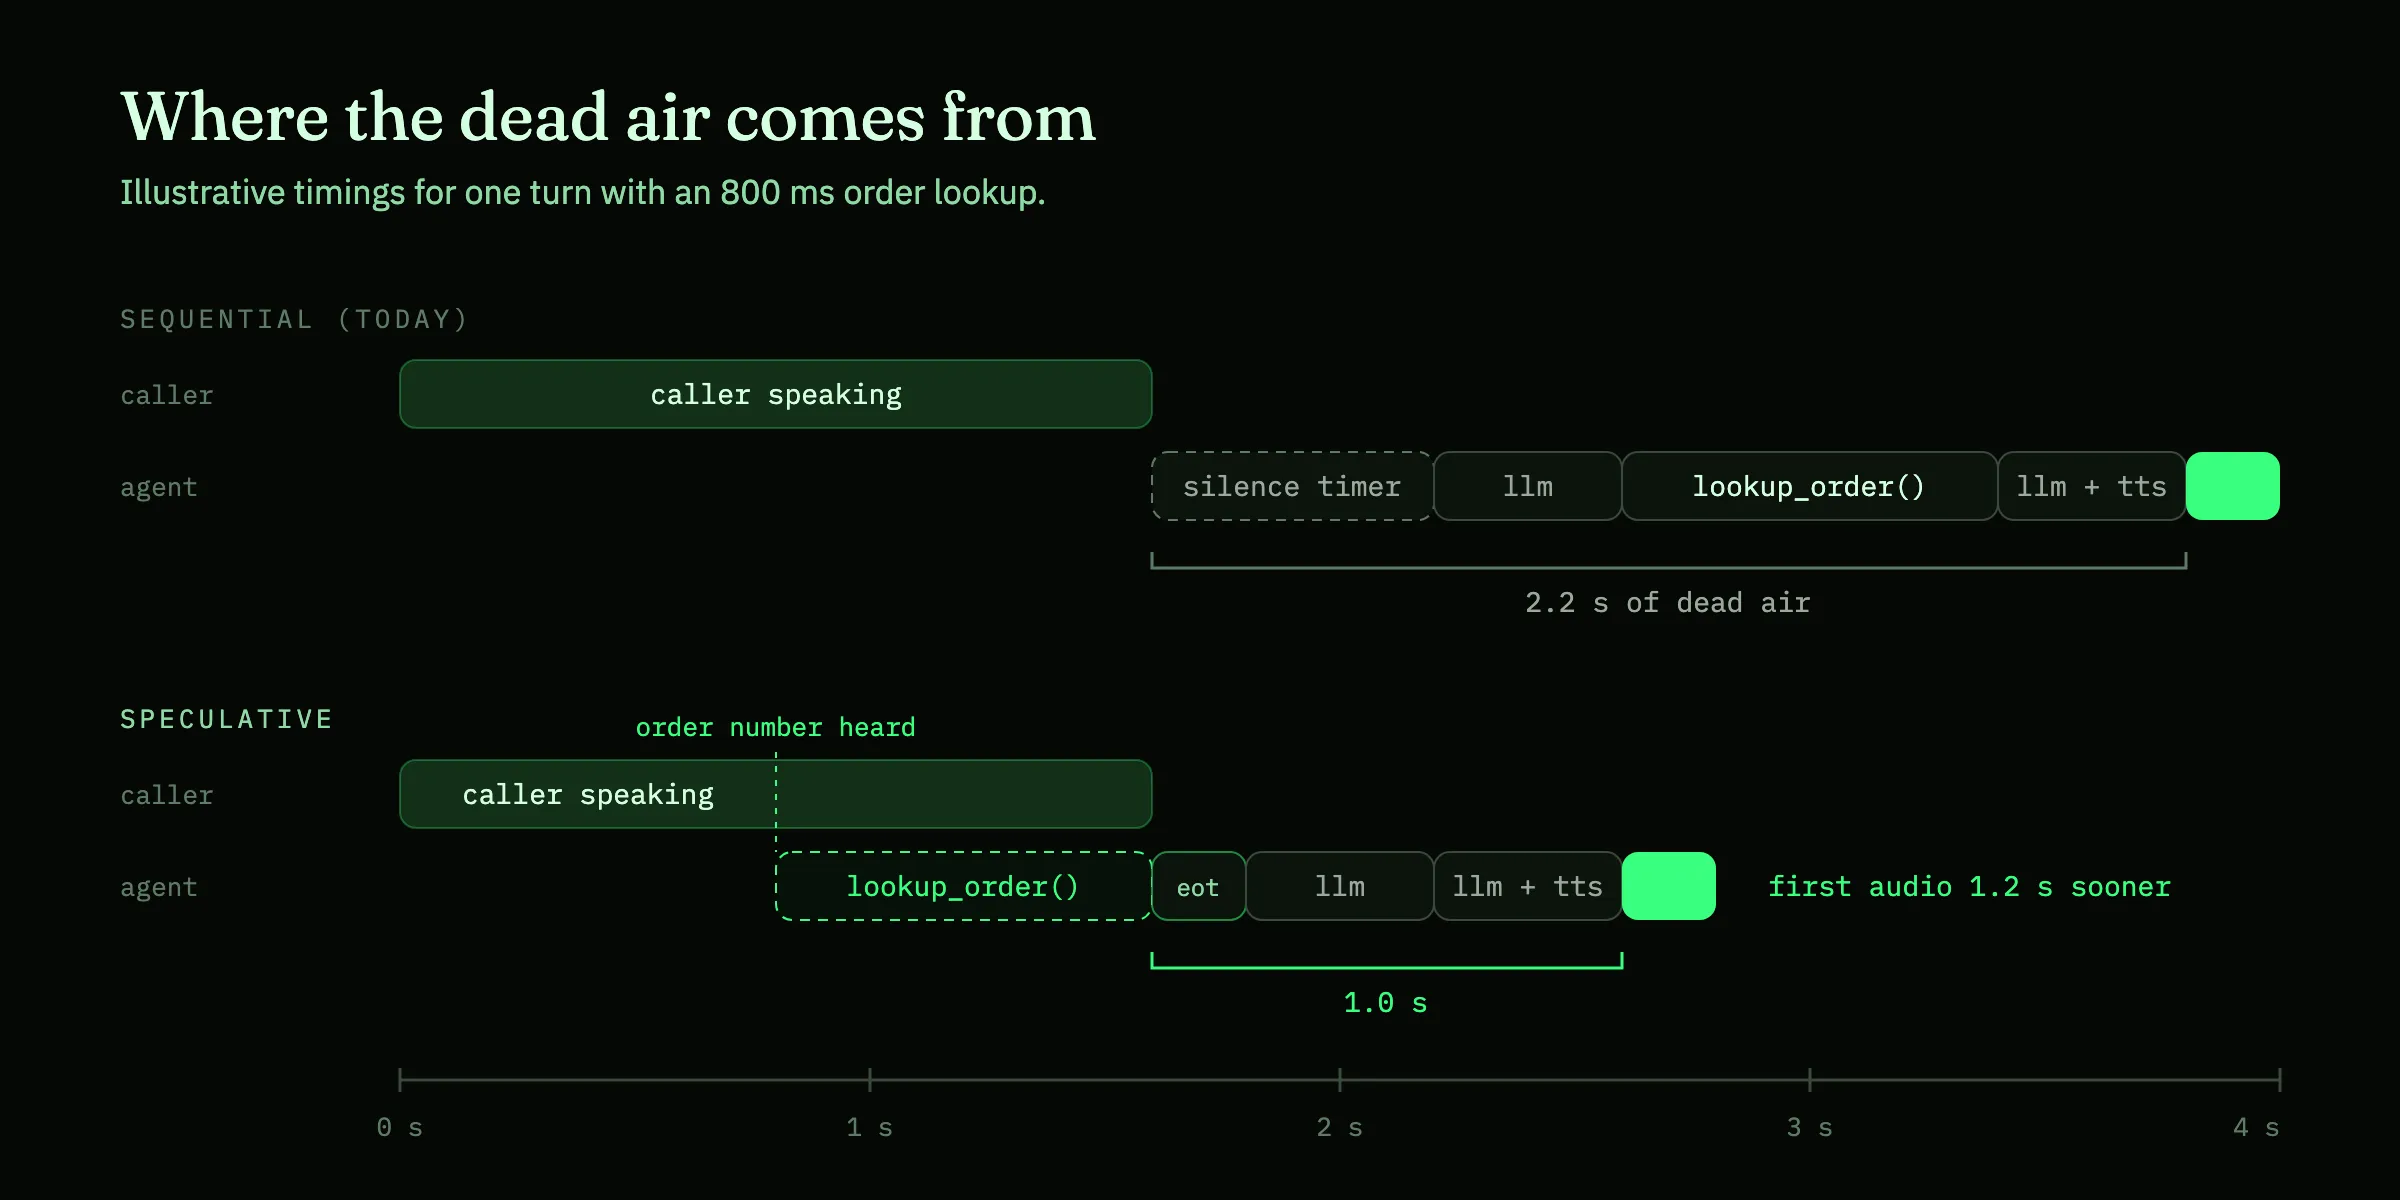The width and height of the screenshot is (2400, 1200).
Task: Click the 'order number heard' marker label
Action: tap(776, 727)
